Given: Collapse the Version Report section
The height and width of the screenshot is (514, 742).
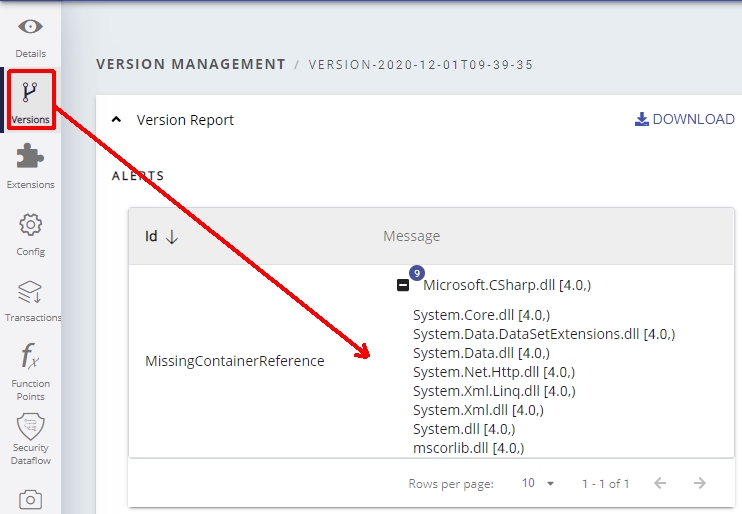Looking at the screenshot, I should [x=116, y=120].
